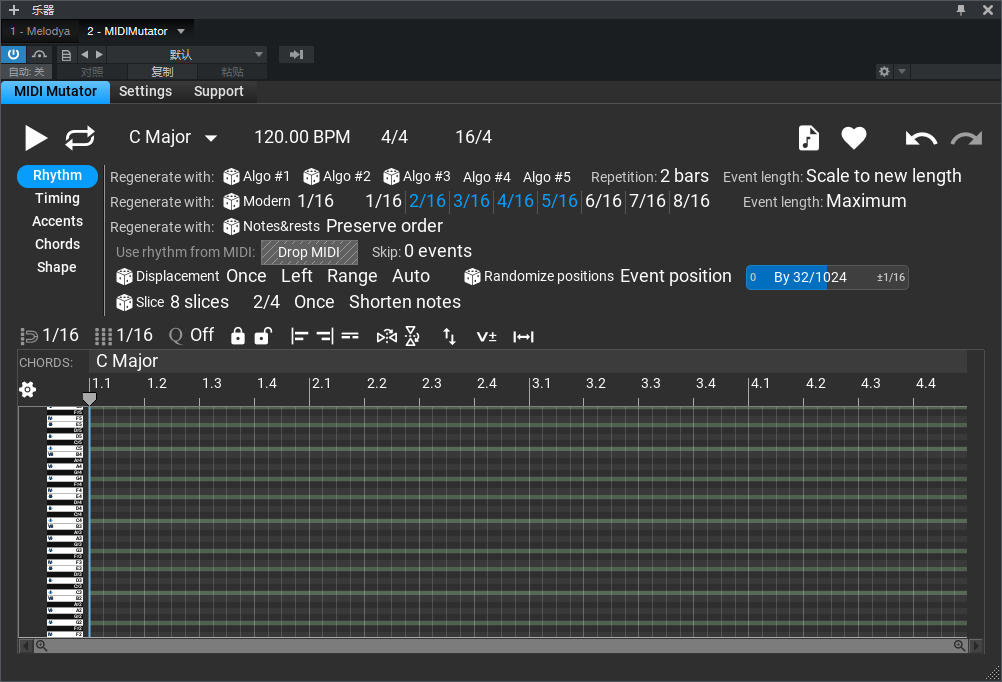1002x682 pixels.
Task: Change Scale to new length option
Action: 883,176
